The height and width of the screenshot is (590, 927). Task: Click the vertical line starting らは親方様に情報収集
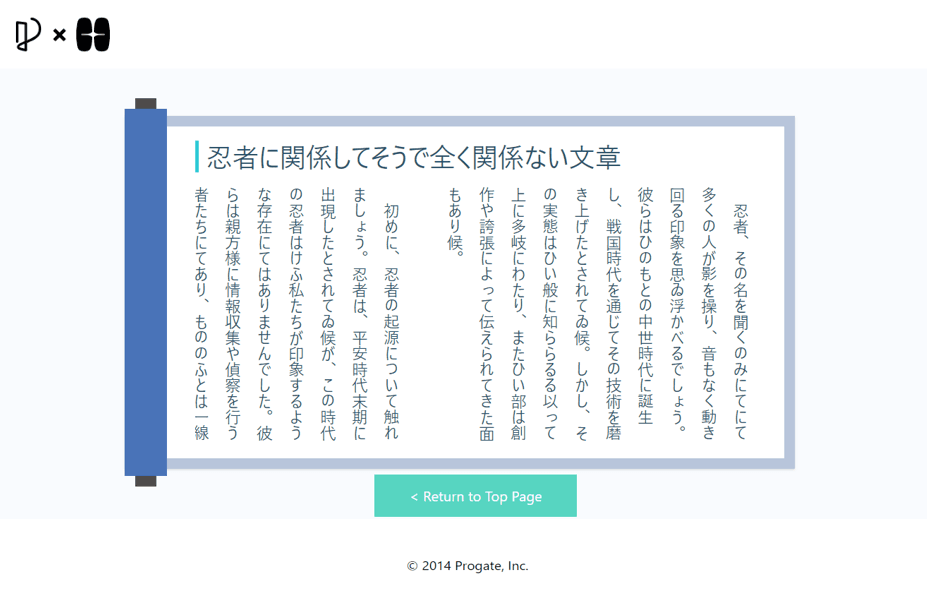coord(233,314)
